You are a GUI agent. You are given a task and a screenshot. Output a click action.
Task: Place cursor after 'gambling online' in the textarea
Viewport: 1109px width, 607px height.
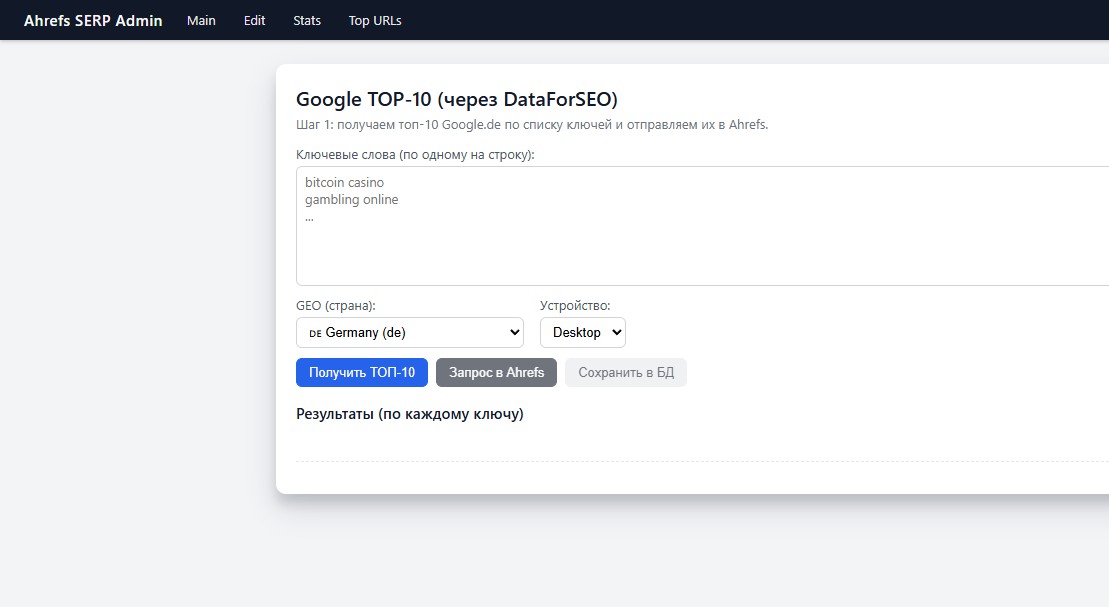(x=400, y=199)
